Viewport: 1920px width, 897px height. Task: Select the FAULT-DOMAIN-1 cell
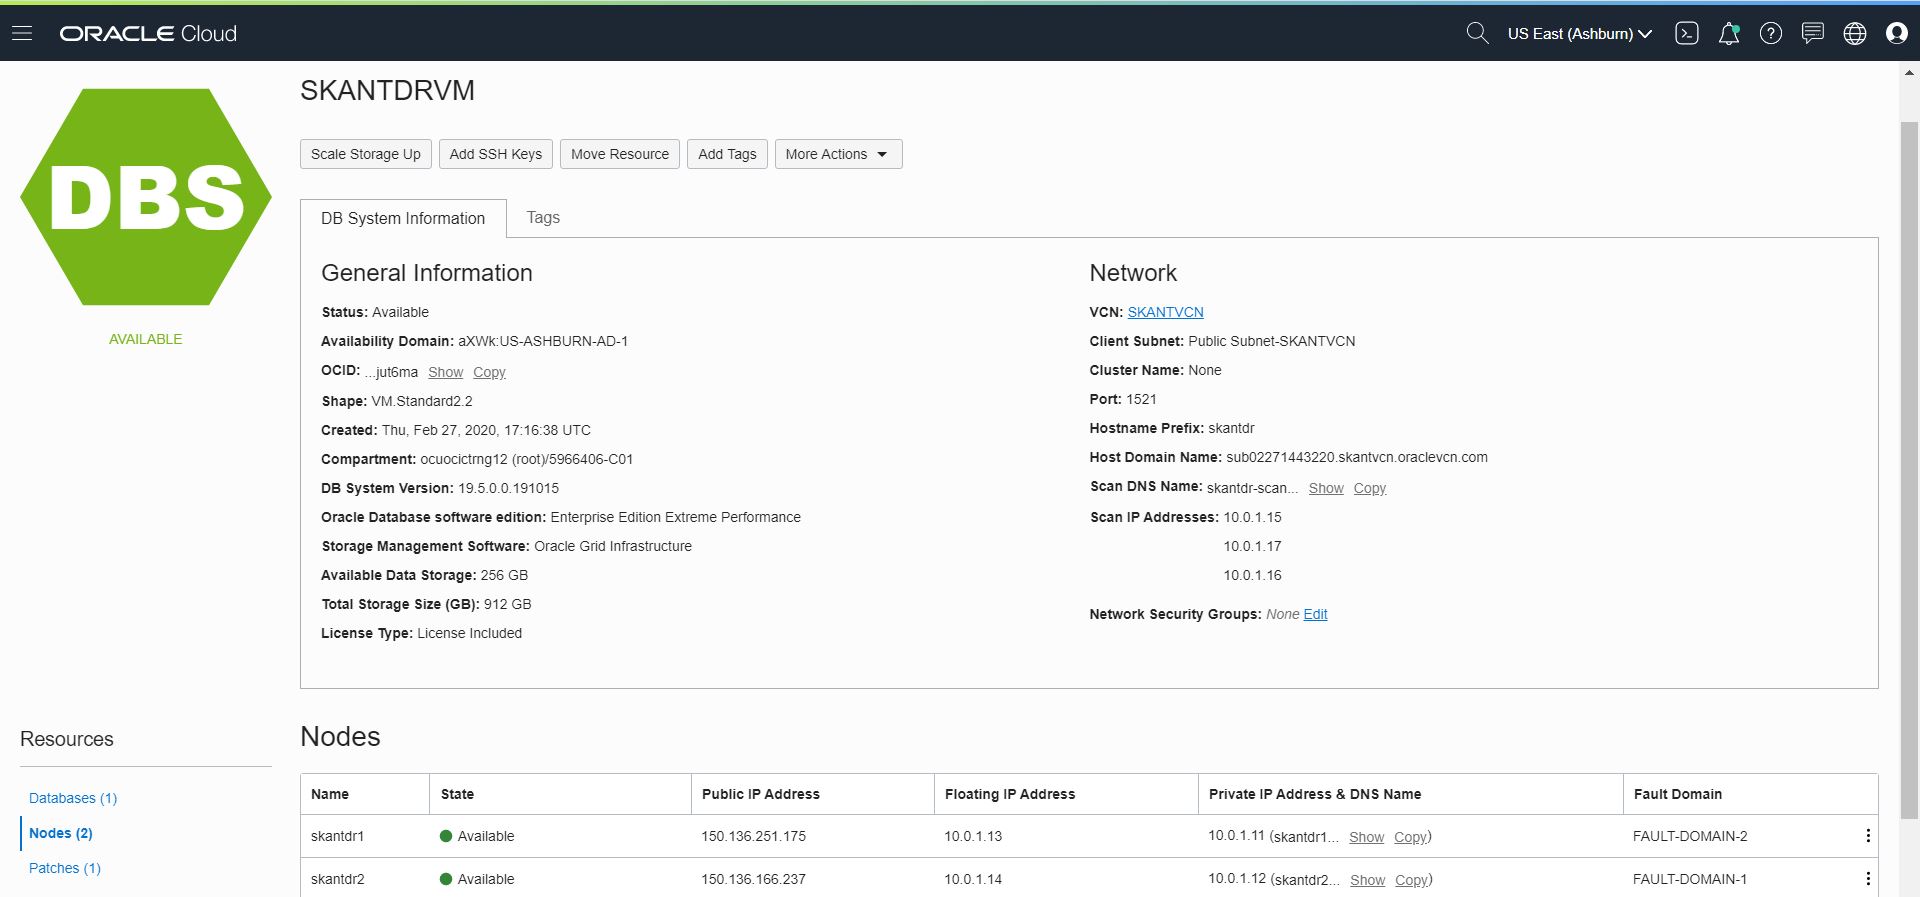click(1690, 879)
